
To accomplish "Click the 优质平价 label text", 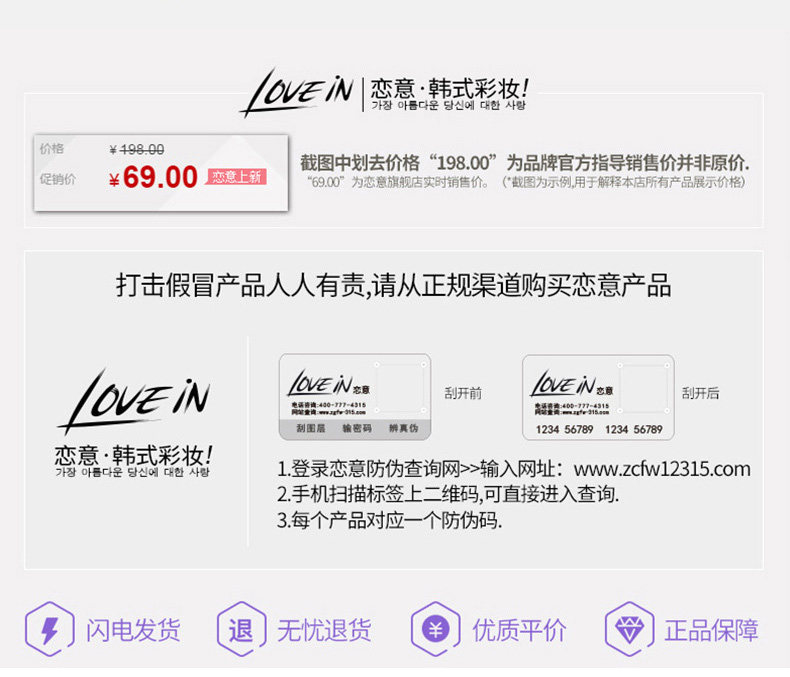I will (519, 630).
